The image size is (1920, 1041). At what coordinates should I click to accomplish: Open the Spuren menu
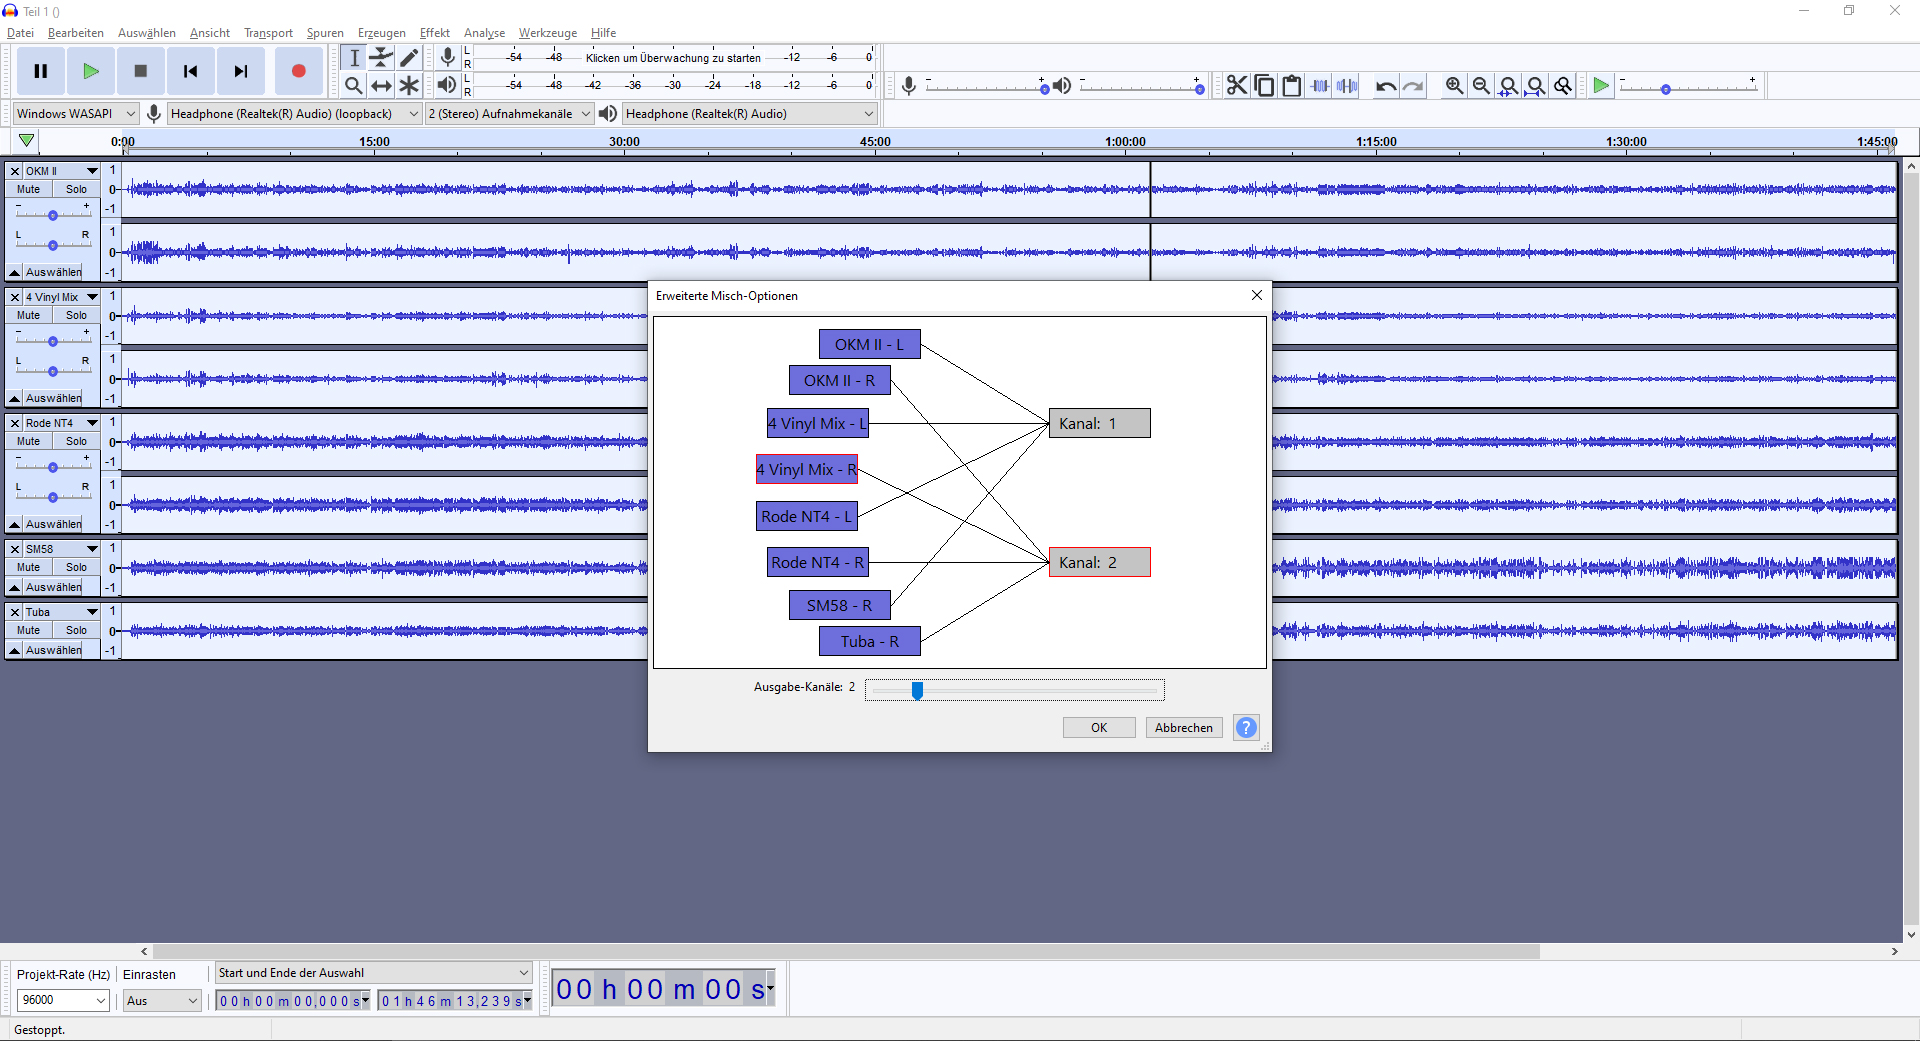[325, 33]
